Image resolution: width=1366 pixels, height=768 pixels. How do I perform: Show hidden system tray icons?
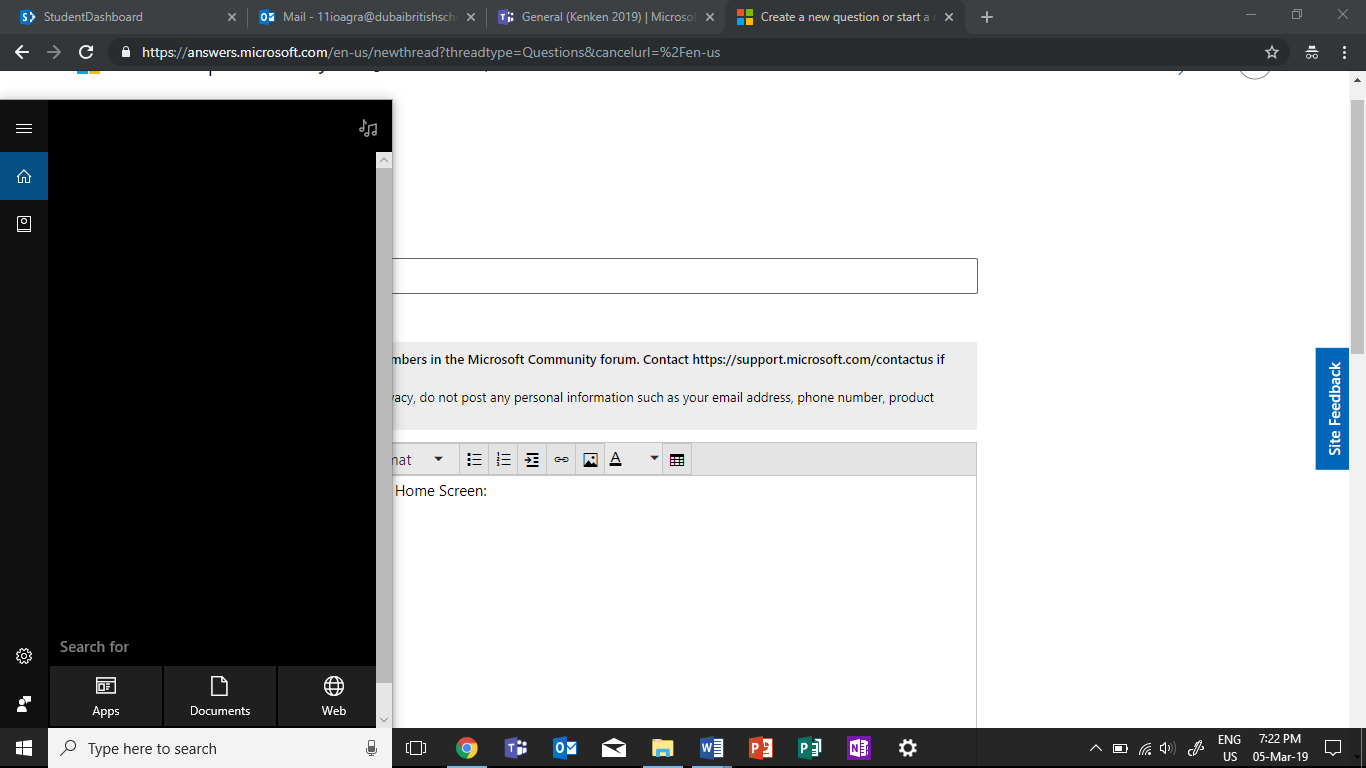point(1096,748)
